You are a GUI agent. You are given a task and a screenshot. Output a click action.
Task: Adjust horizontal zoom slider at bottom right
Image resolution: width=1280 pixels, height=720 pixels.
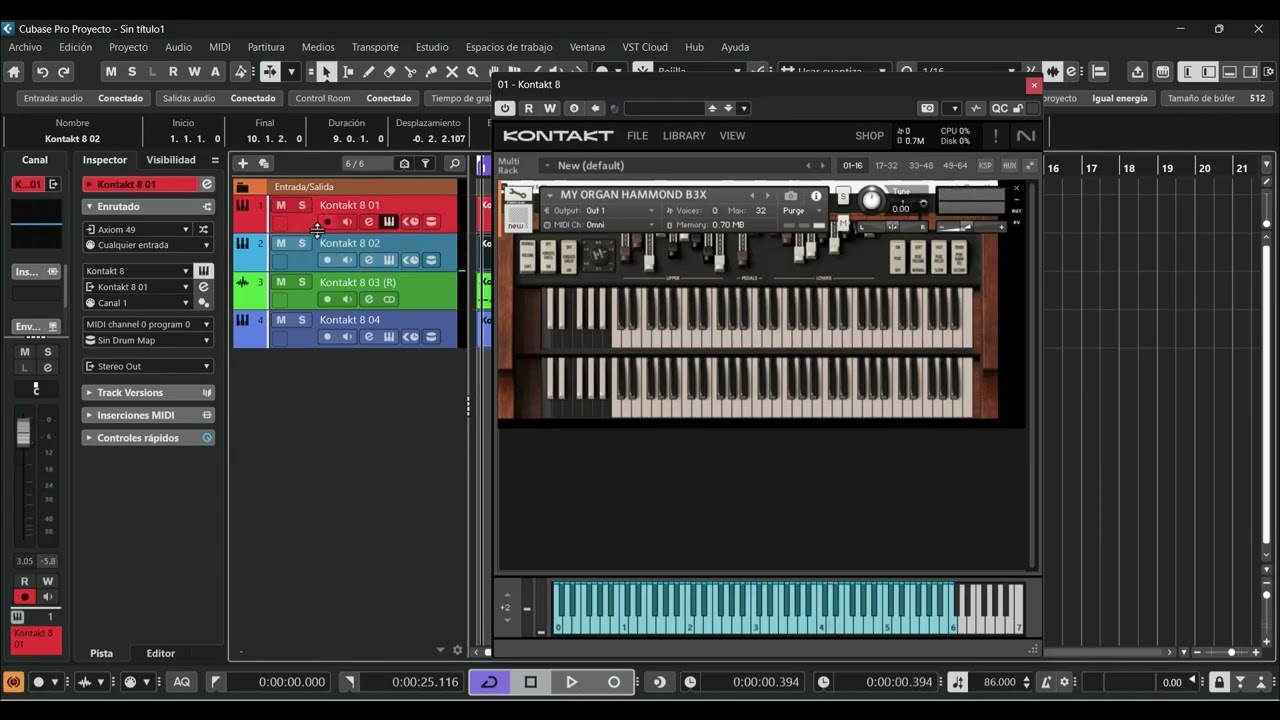1231,652
